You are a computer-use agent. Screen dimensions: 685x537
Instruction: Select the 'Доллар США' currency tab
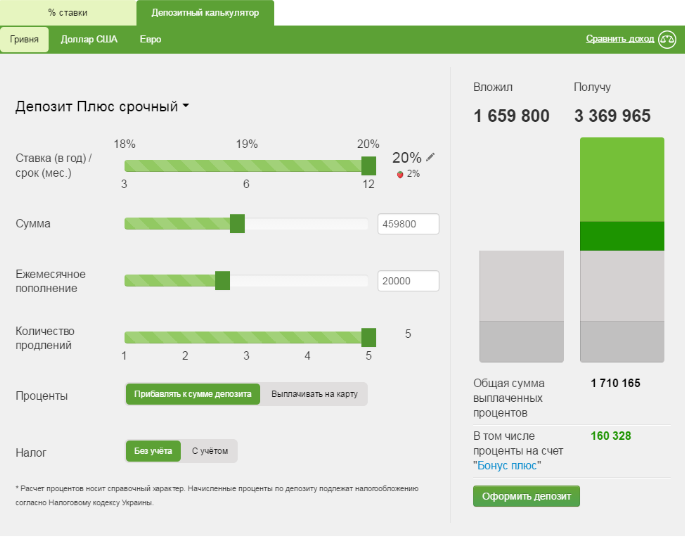point(89,40)
